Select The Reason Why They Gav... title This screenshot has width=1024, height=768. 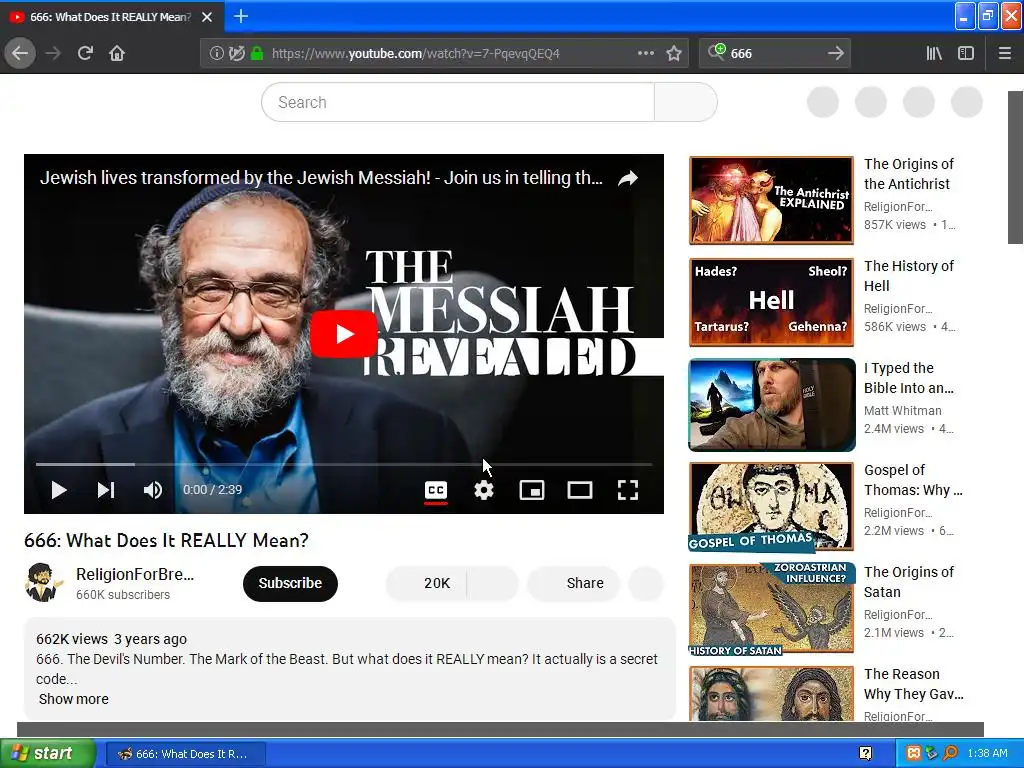(913, 684)
